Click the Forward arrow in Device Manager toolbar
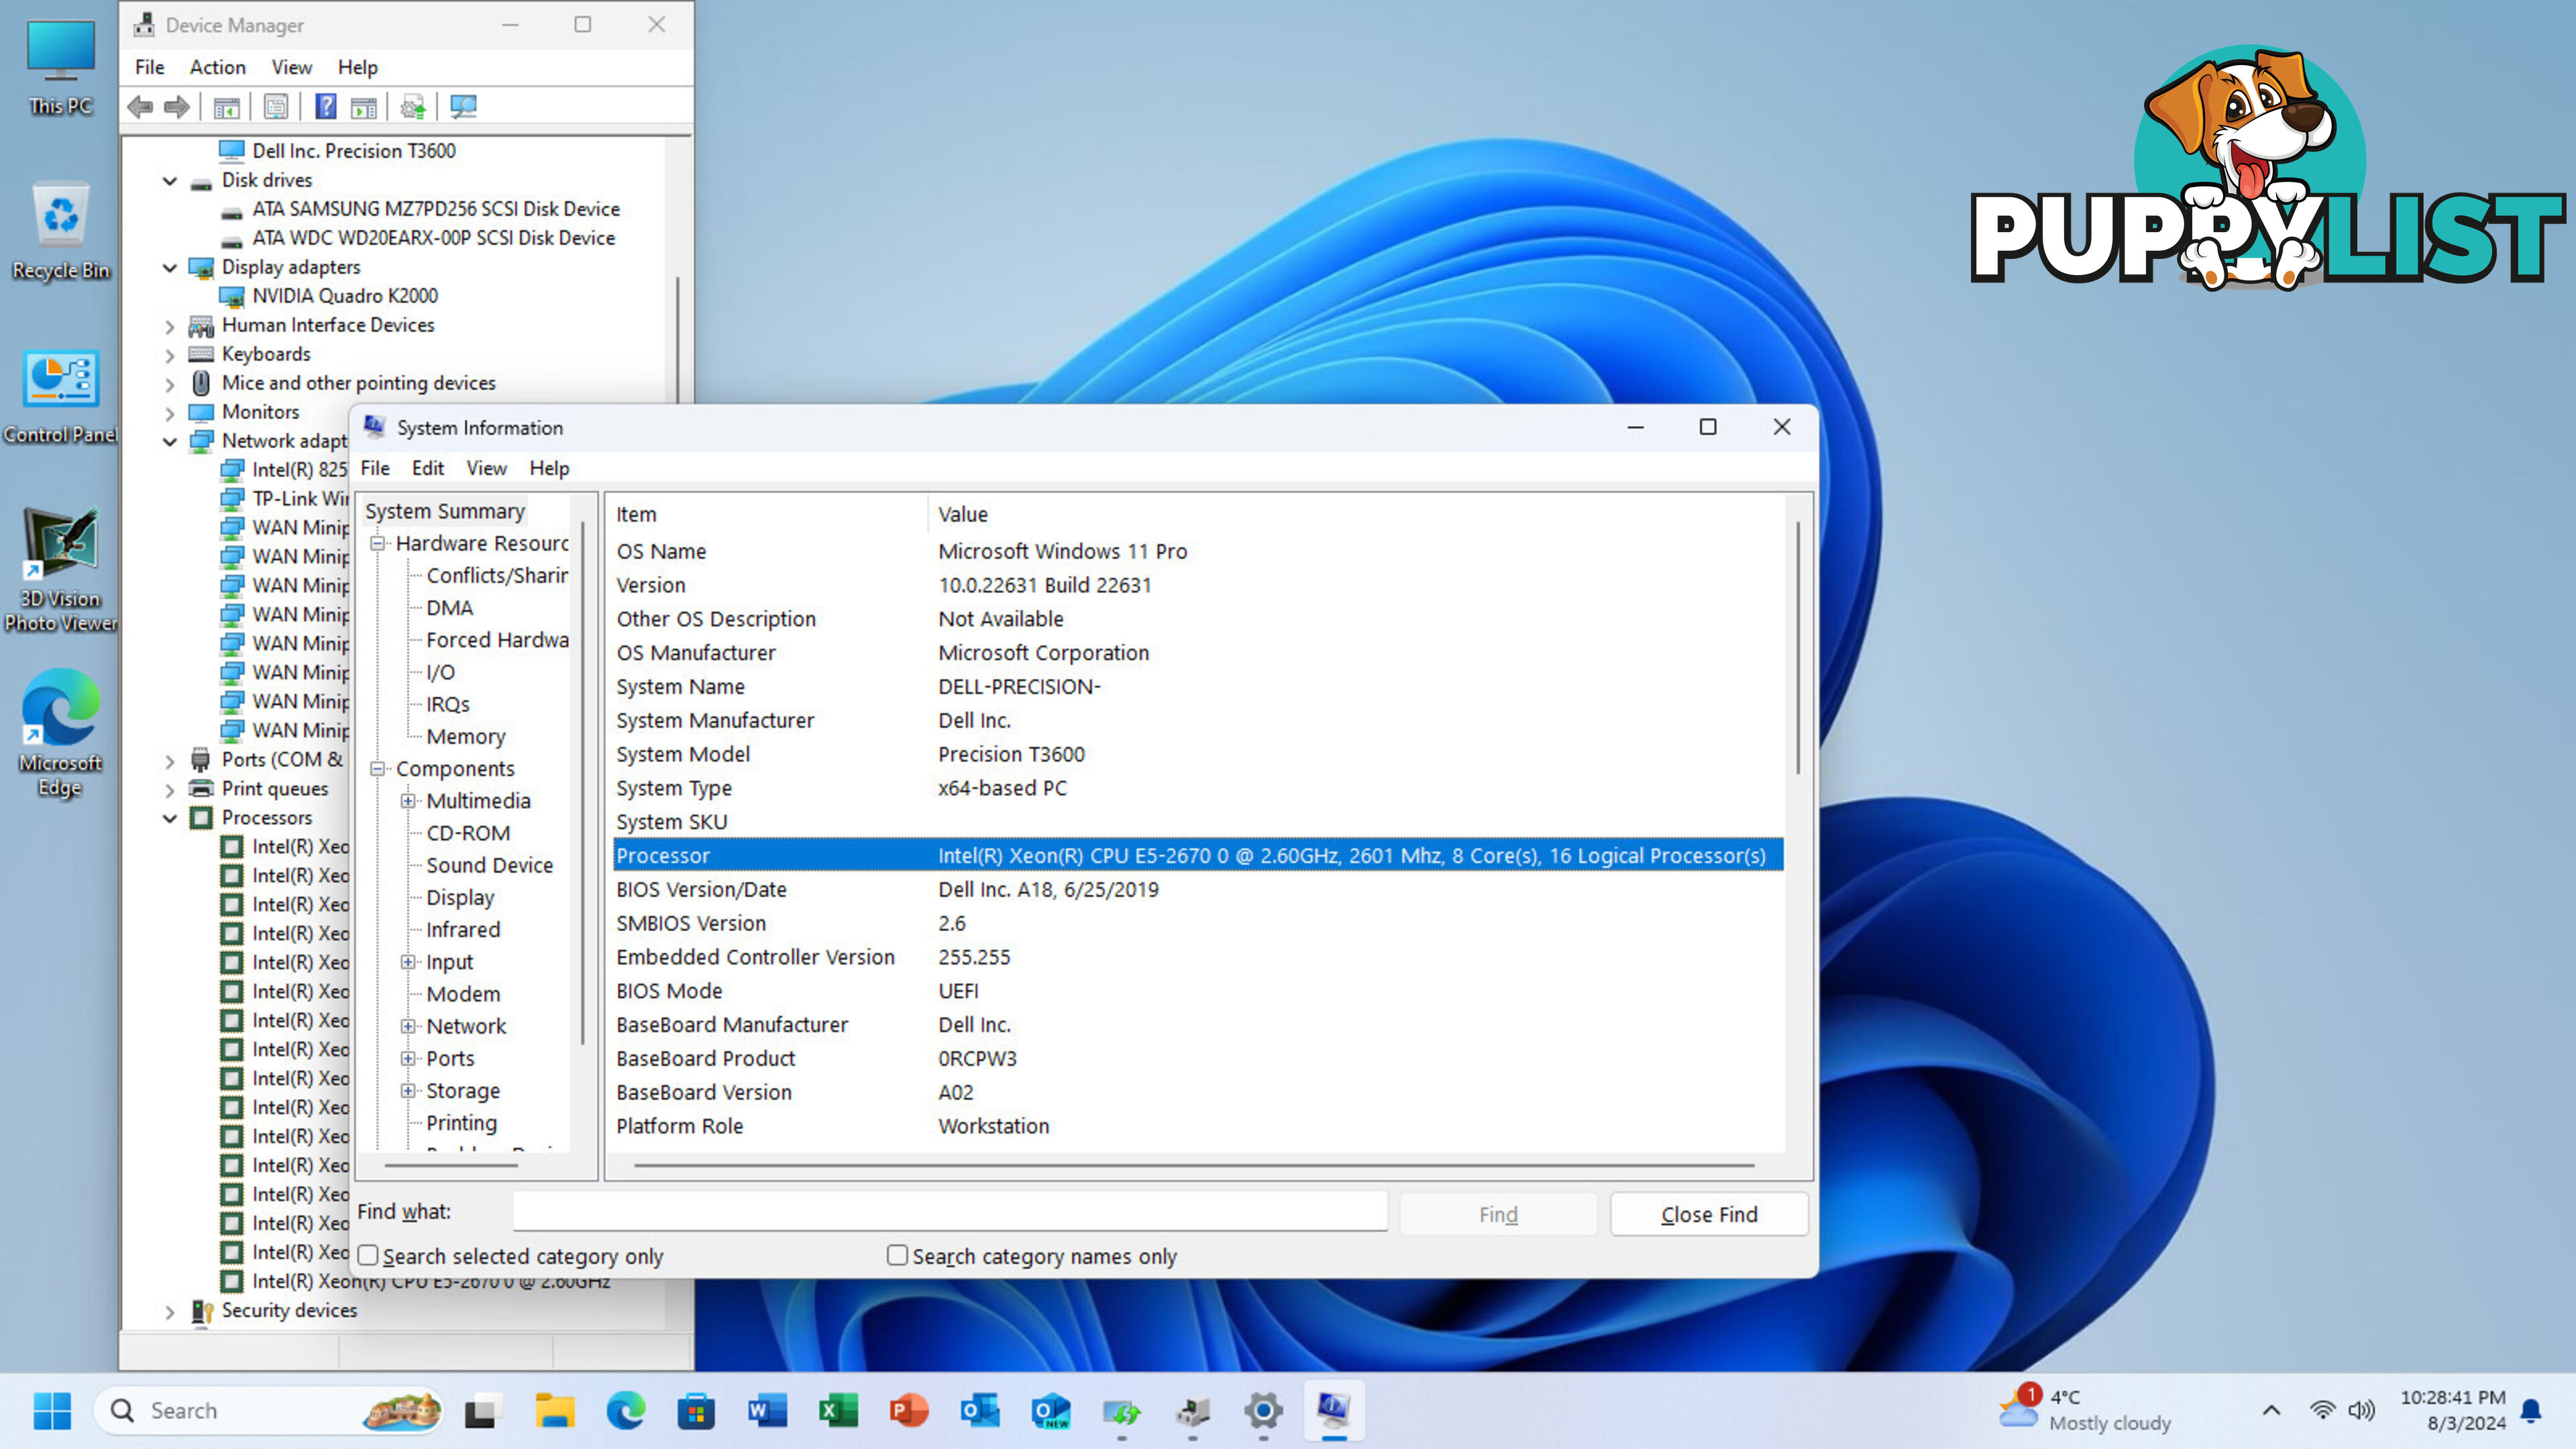2576x1449 pixels. pyautogui.click(x=177, y=106)
